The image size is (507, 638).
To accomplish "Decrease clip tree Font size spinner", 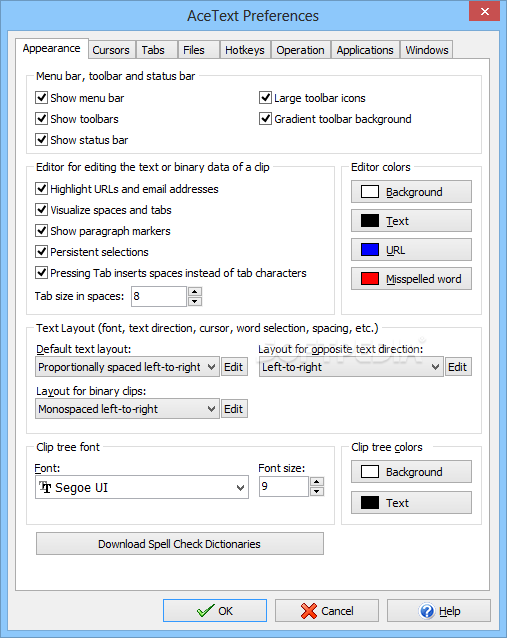I will point(317,492).
